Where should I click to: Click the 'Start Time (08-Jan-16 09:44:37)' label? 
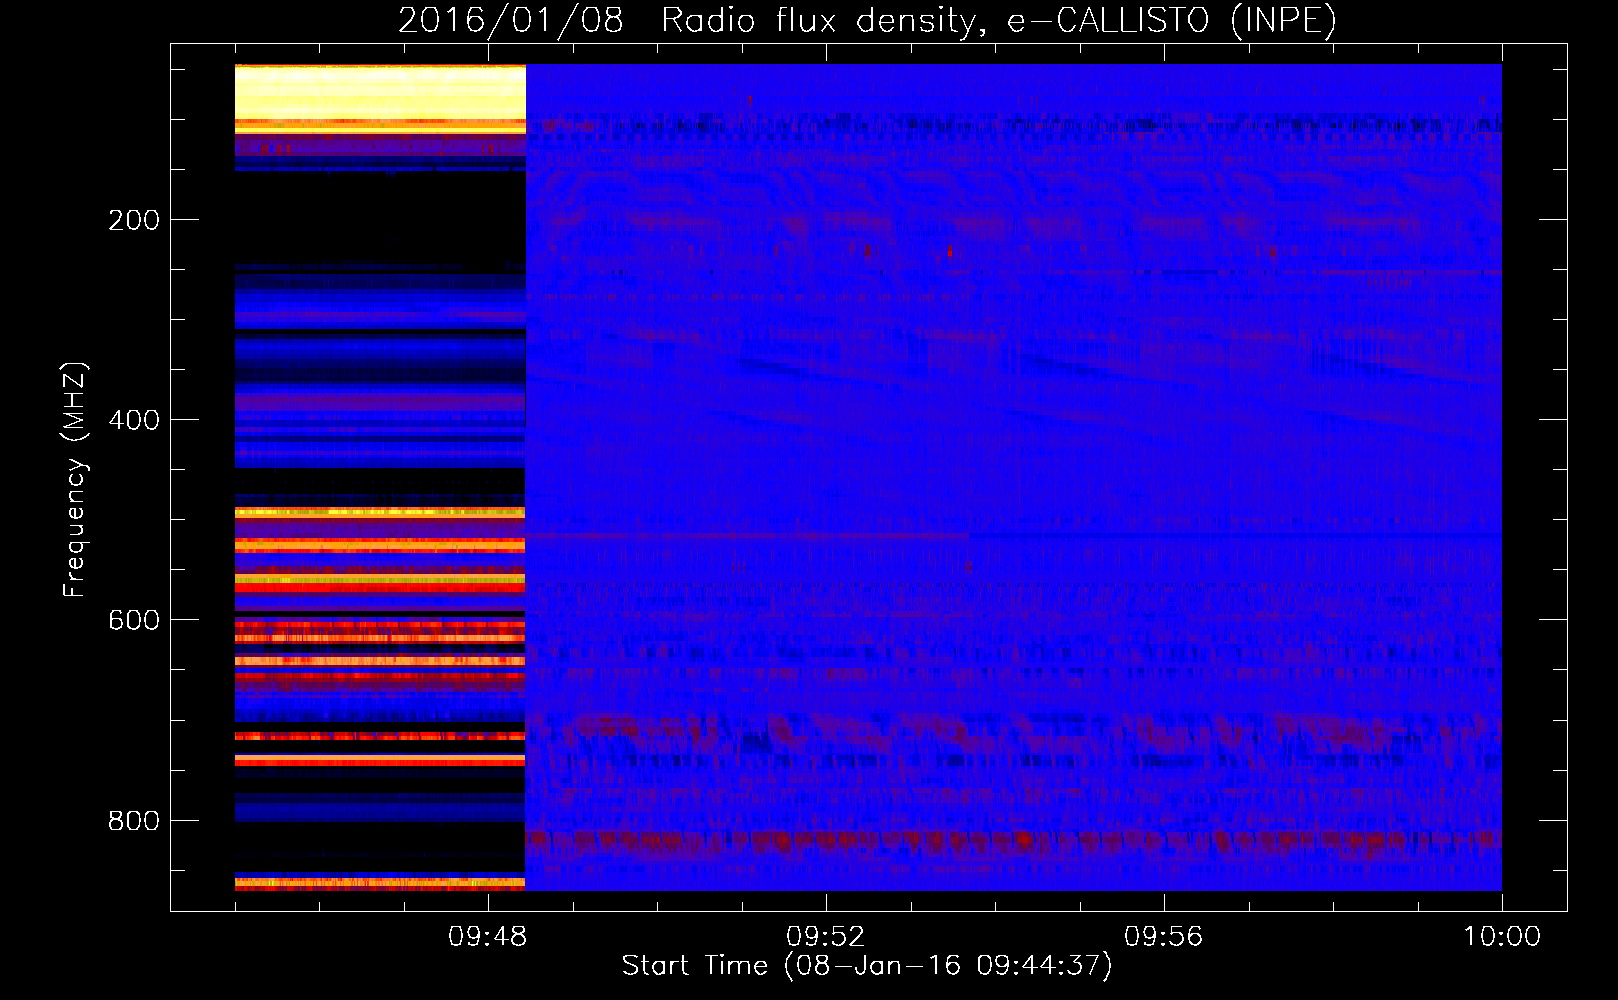click(x=867, y=966)
